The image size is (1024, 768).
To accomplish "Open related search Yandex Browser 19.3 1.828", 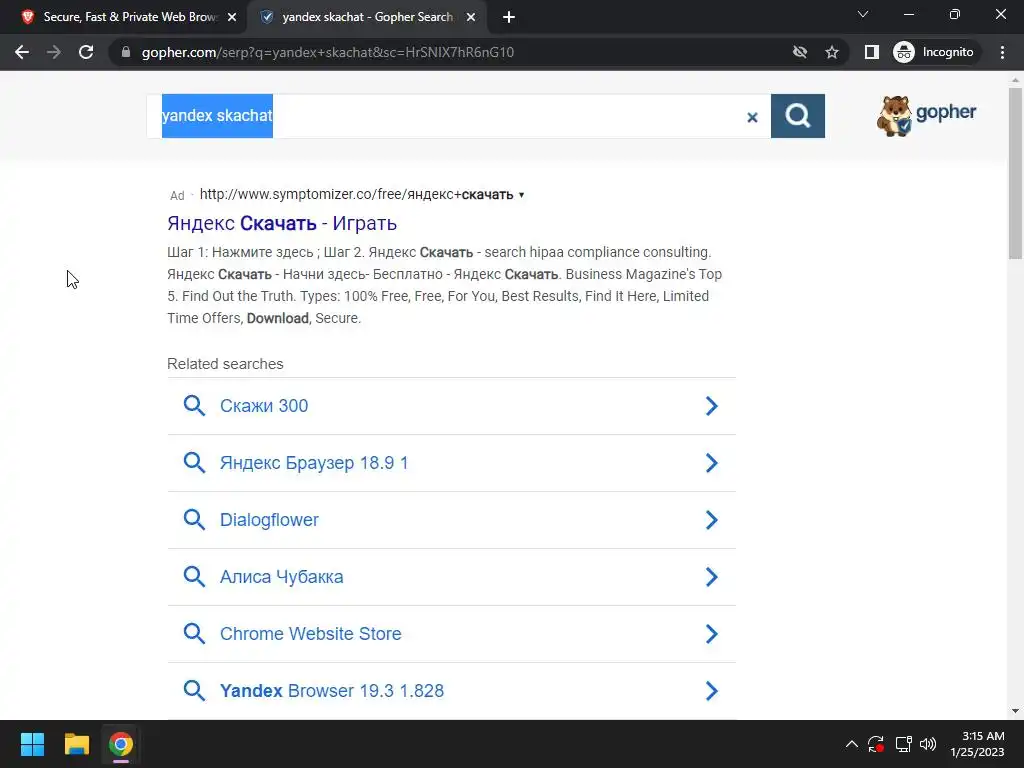I will [x=451, y=690].
